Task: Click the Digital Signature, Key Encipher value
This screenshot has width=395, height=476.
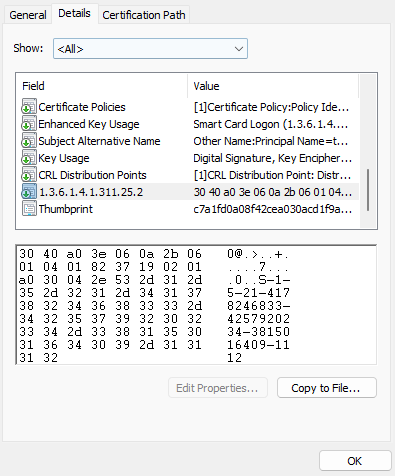Action: (x=272, y=158)
